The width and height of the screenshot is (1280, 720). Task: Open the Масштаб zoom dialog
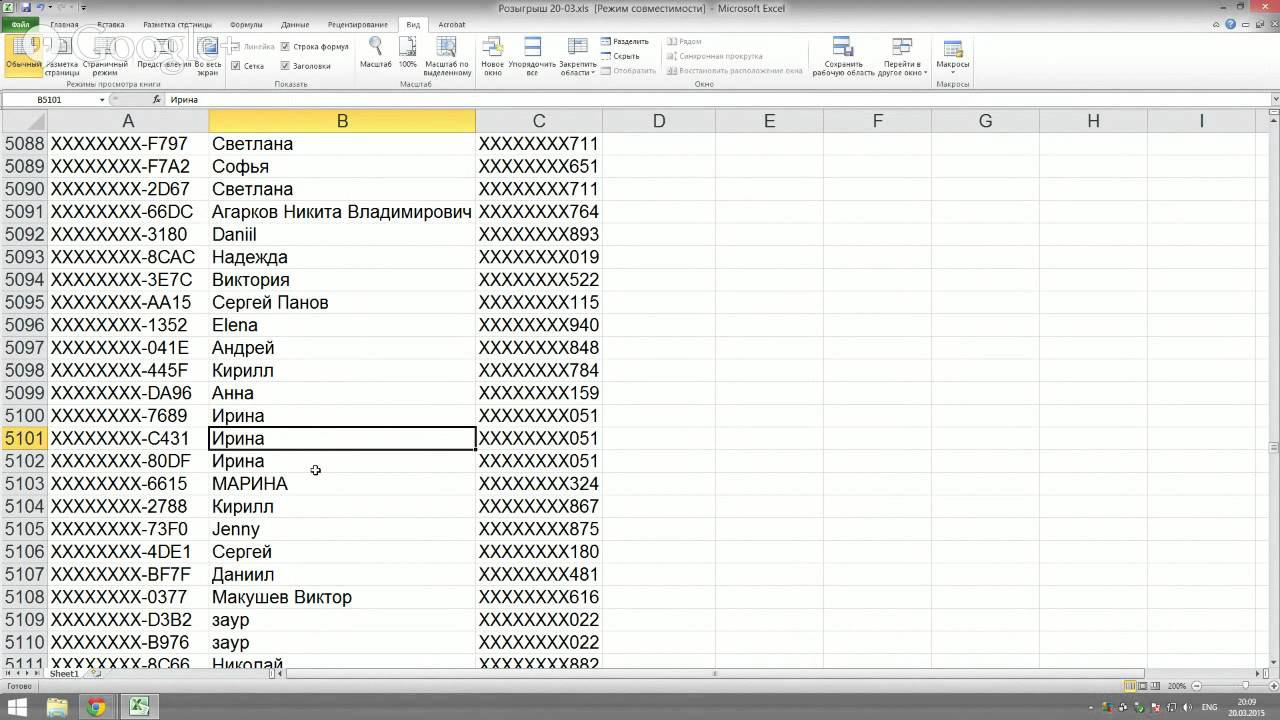[x=375, y=53]
